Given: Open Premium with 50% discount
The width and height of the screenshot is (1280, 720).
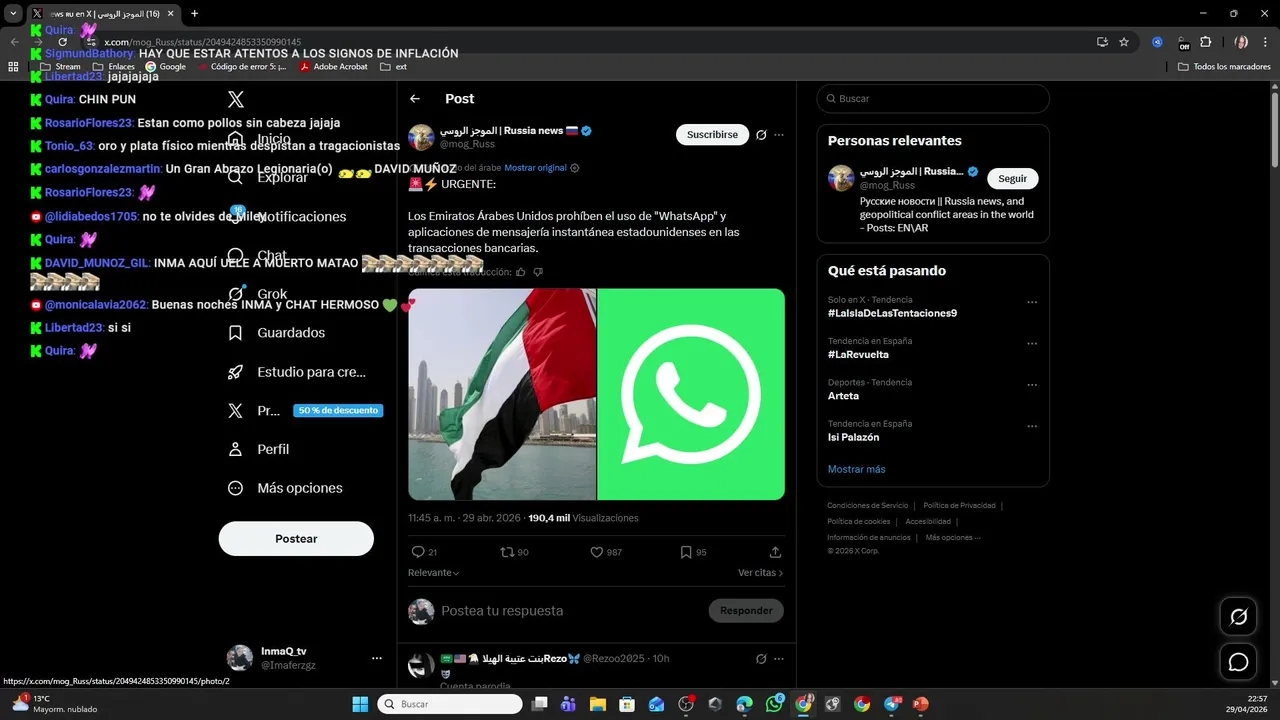Looking at the screenshot, I should (x=306, y=411).
